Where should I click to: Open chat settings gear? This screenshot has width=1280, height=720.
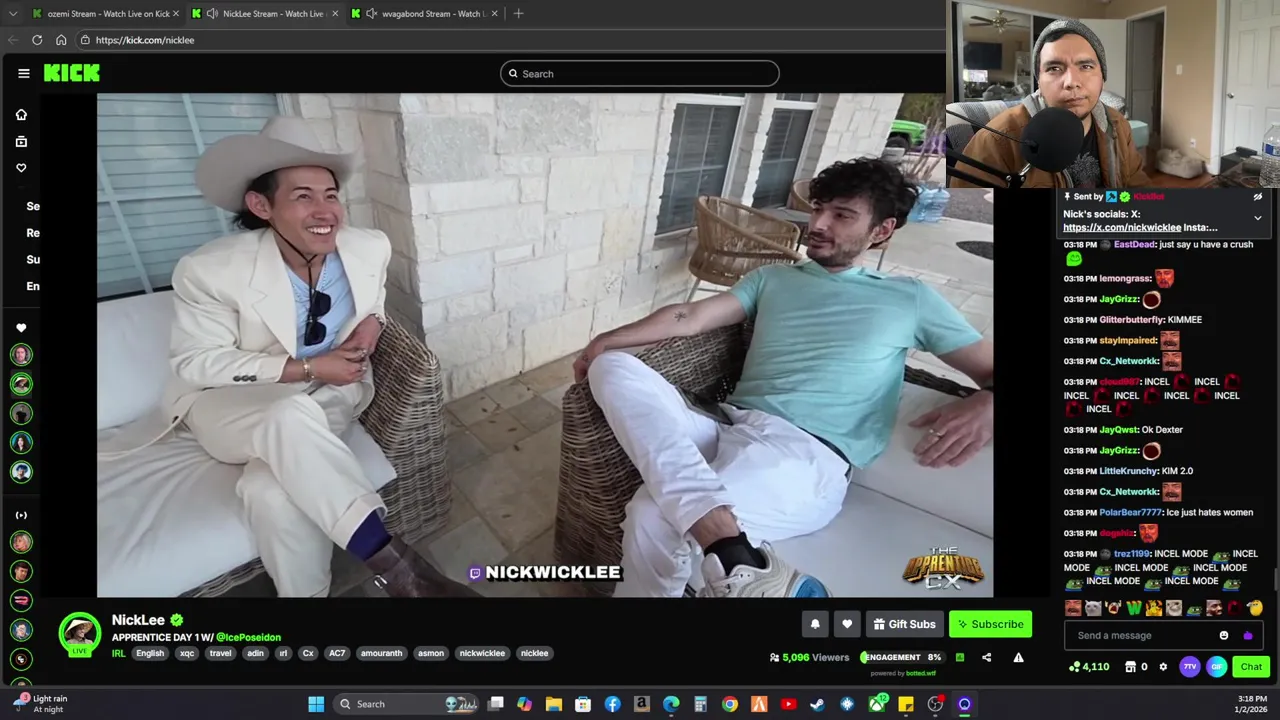point(1162,667)
